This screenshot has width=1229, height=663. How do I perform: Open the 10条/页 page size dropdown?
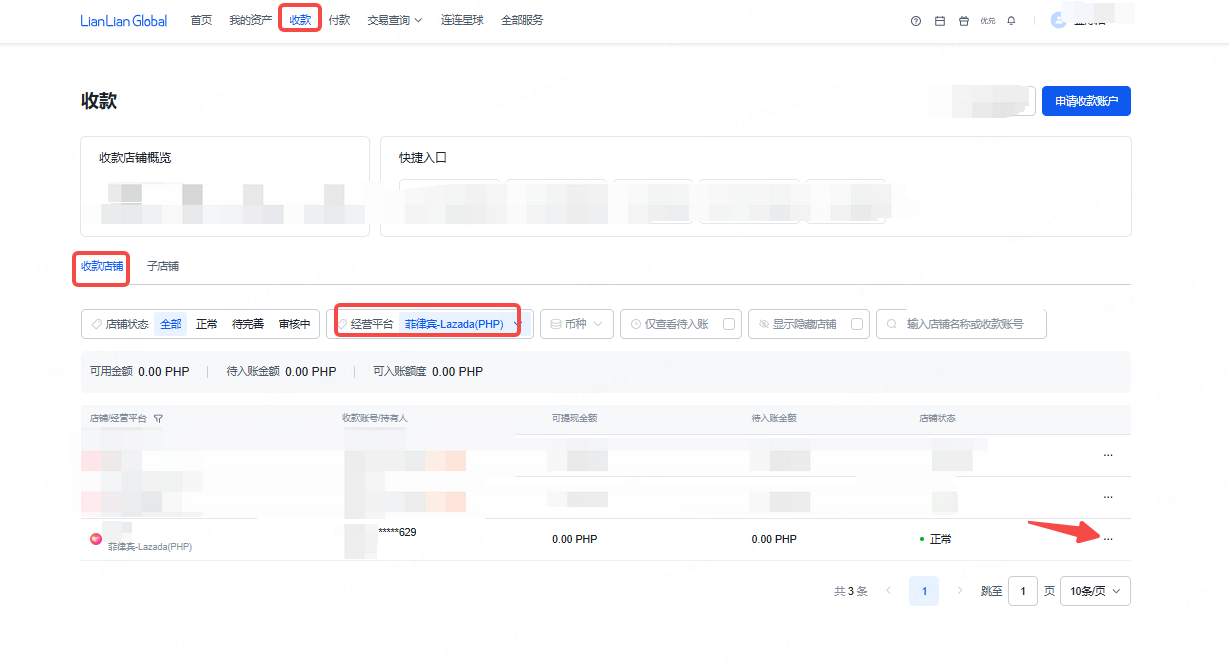1095,591
